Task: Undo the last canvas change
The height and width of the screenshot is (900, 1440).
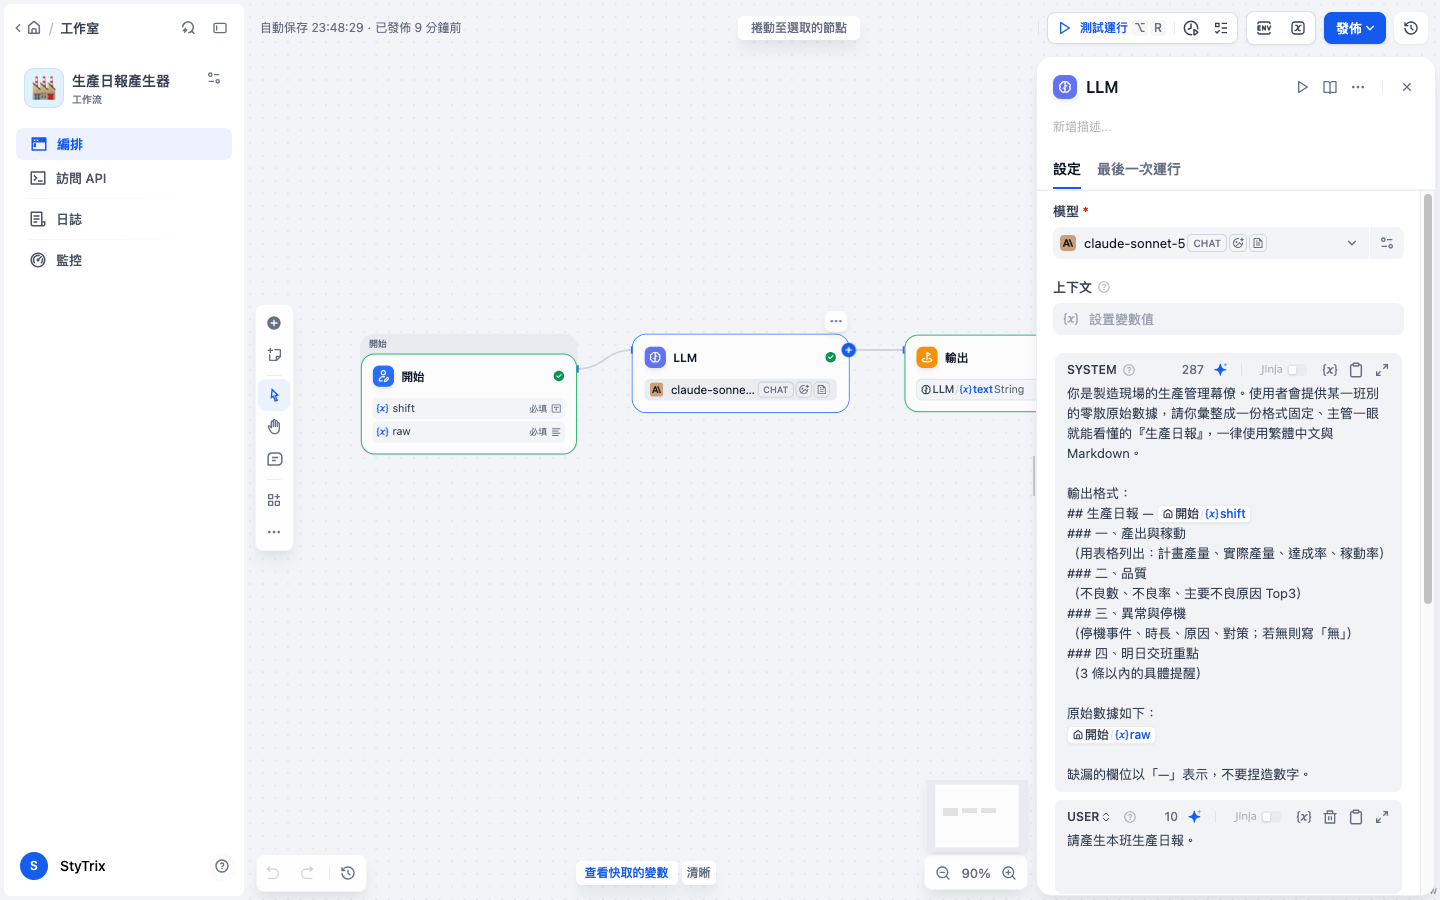Action: point(273,873)
